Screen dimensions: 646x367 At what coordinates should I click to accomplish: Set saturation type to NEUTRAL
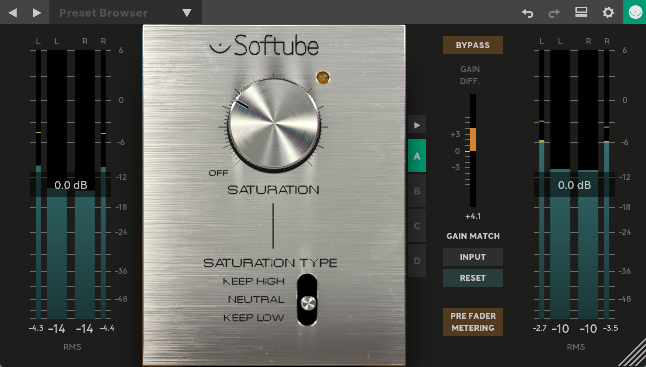click(256, 299)
